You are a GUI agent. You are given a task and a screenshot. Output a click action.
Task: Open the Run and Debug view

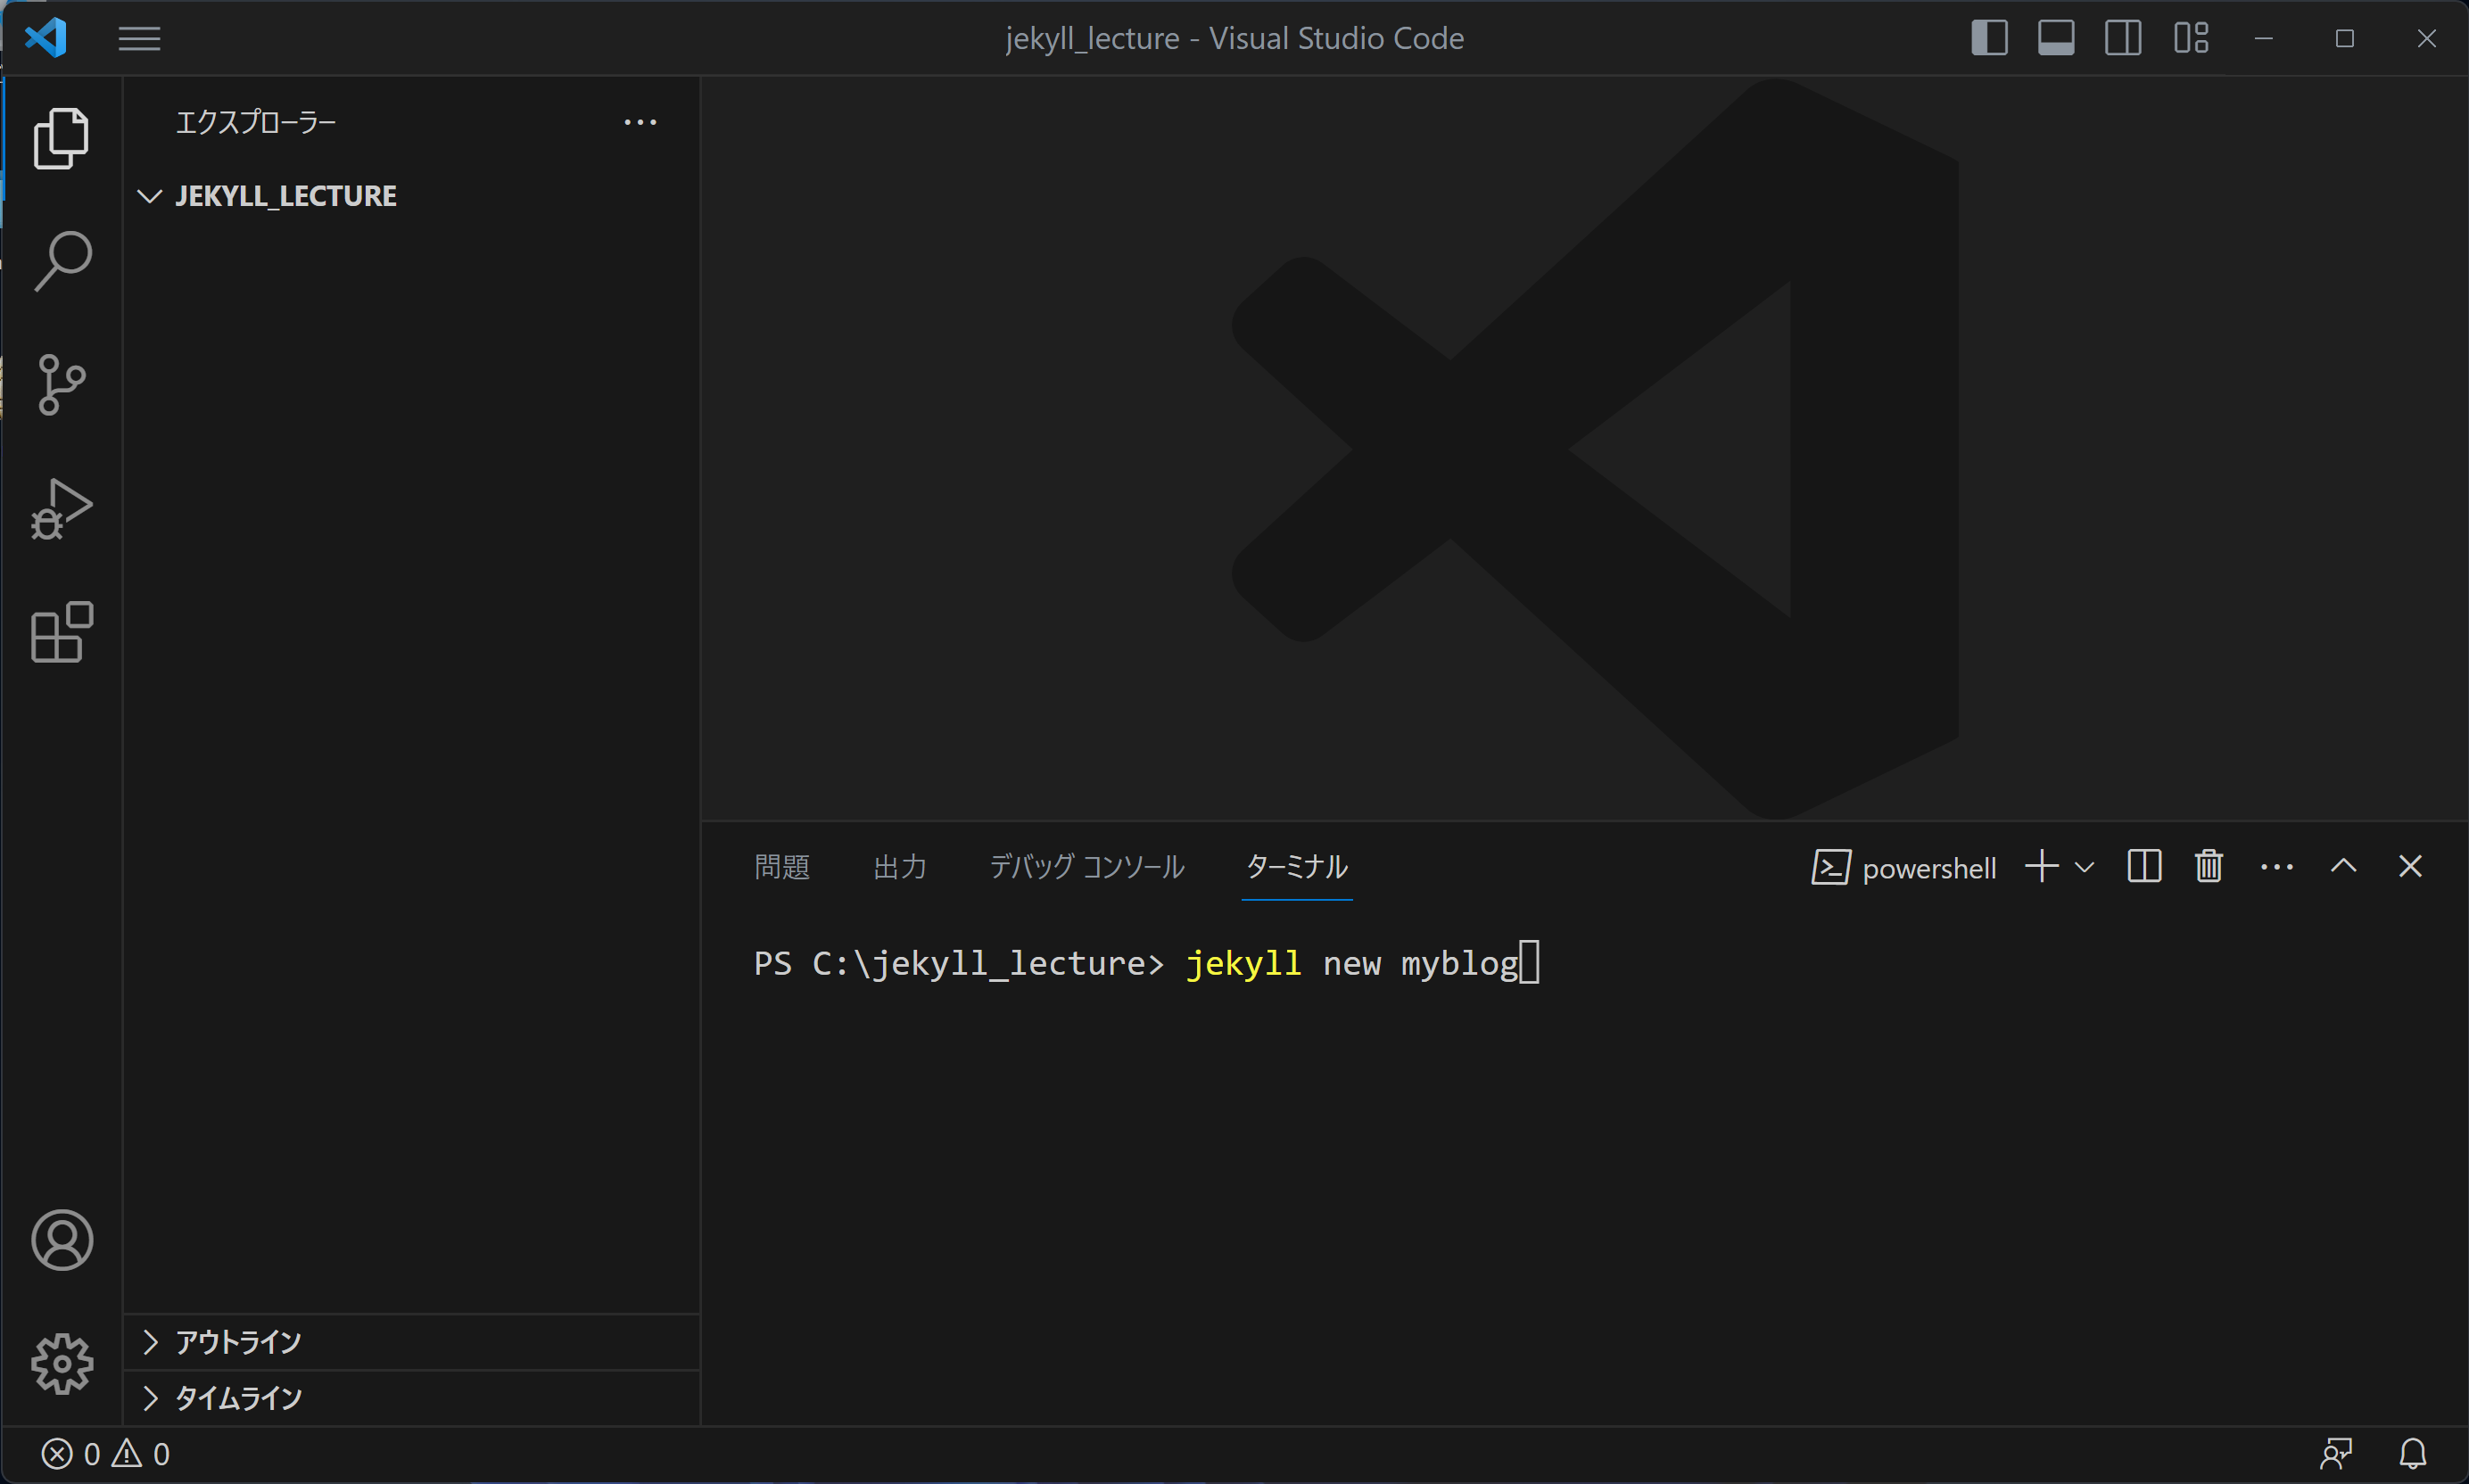[x=62, y=509]
